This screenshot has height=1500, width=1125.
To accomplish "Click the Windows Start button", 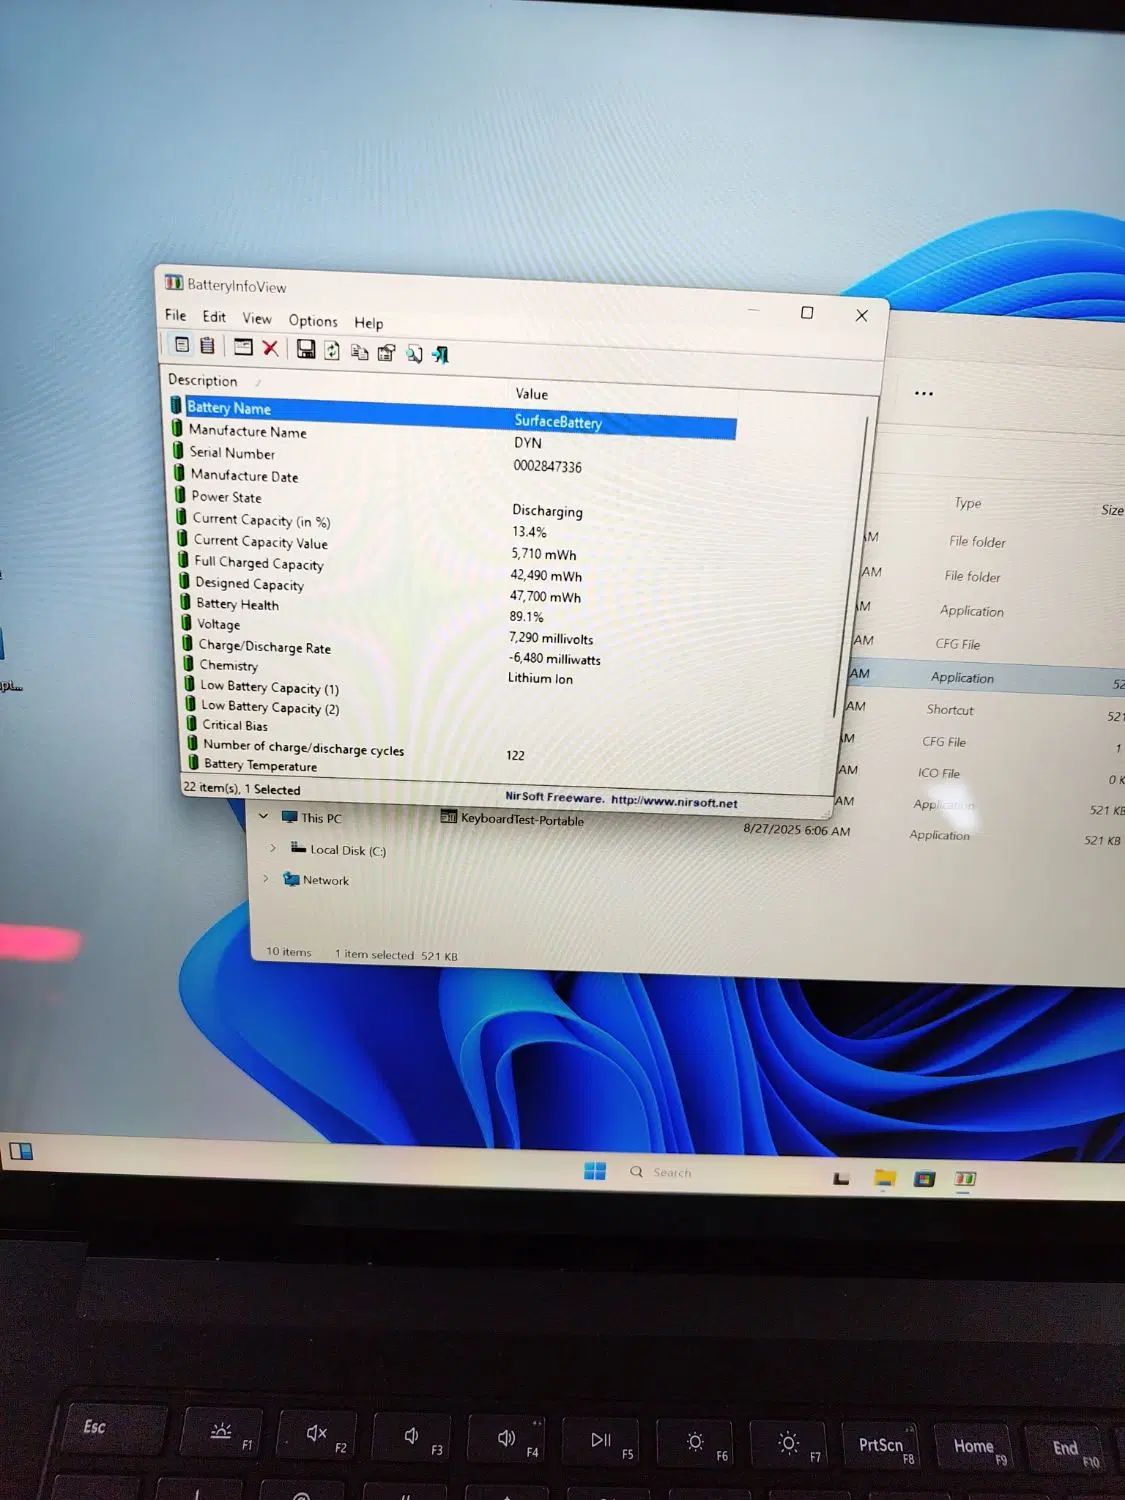I will tap(595, 1170).
